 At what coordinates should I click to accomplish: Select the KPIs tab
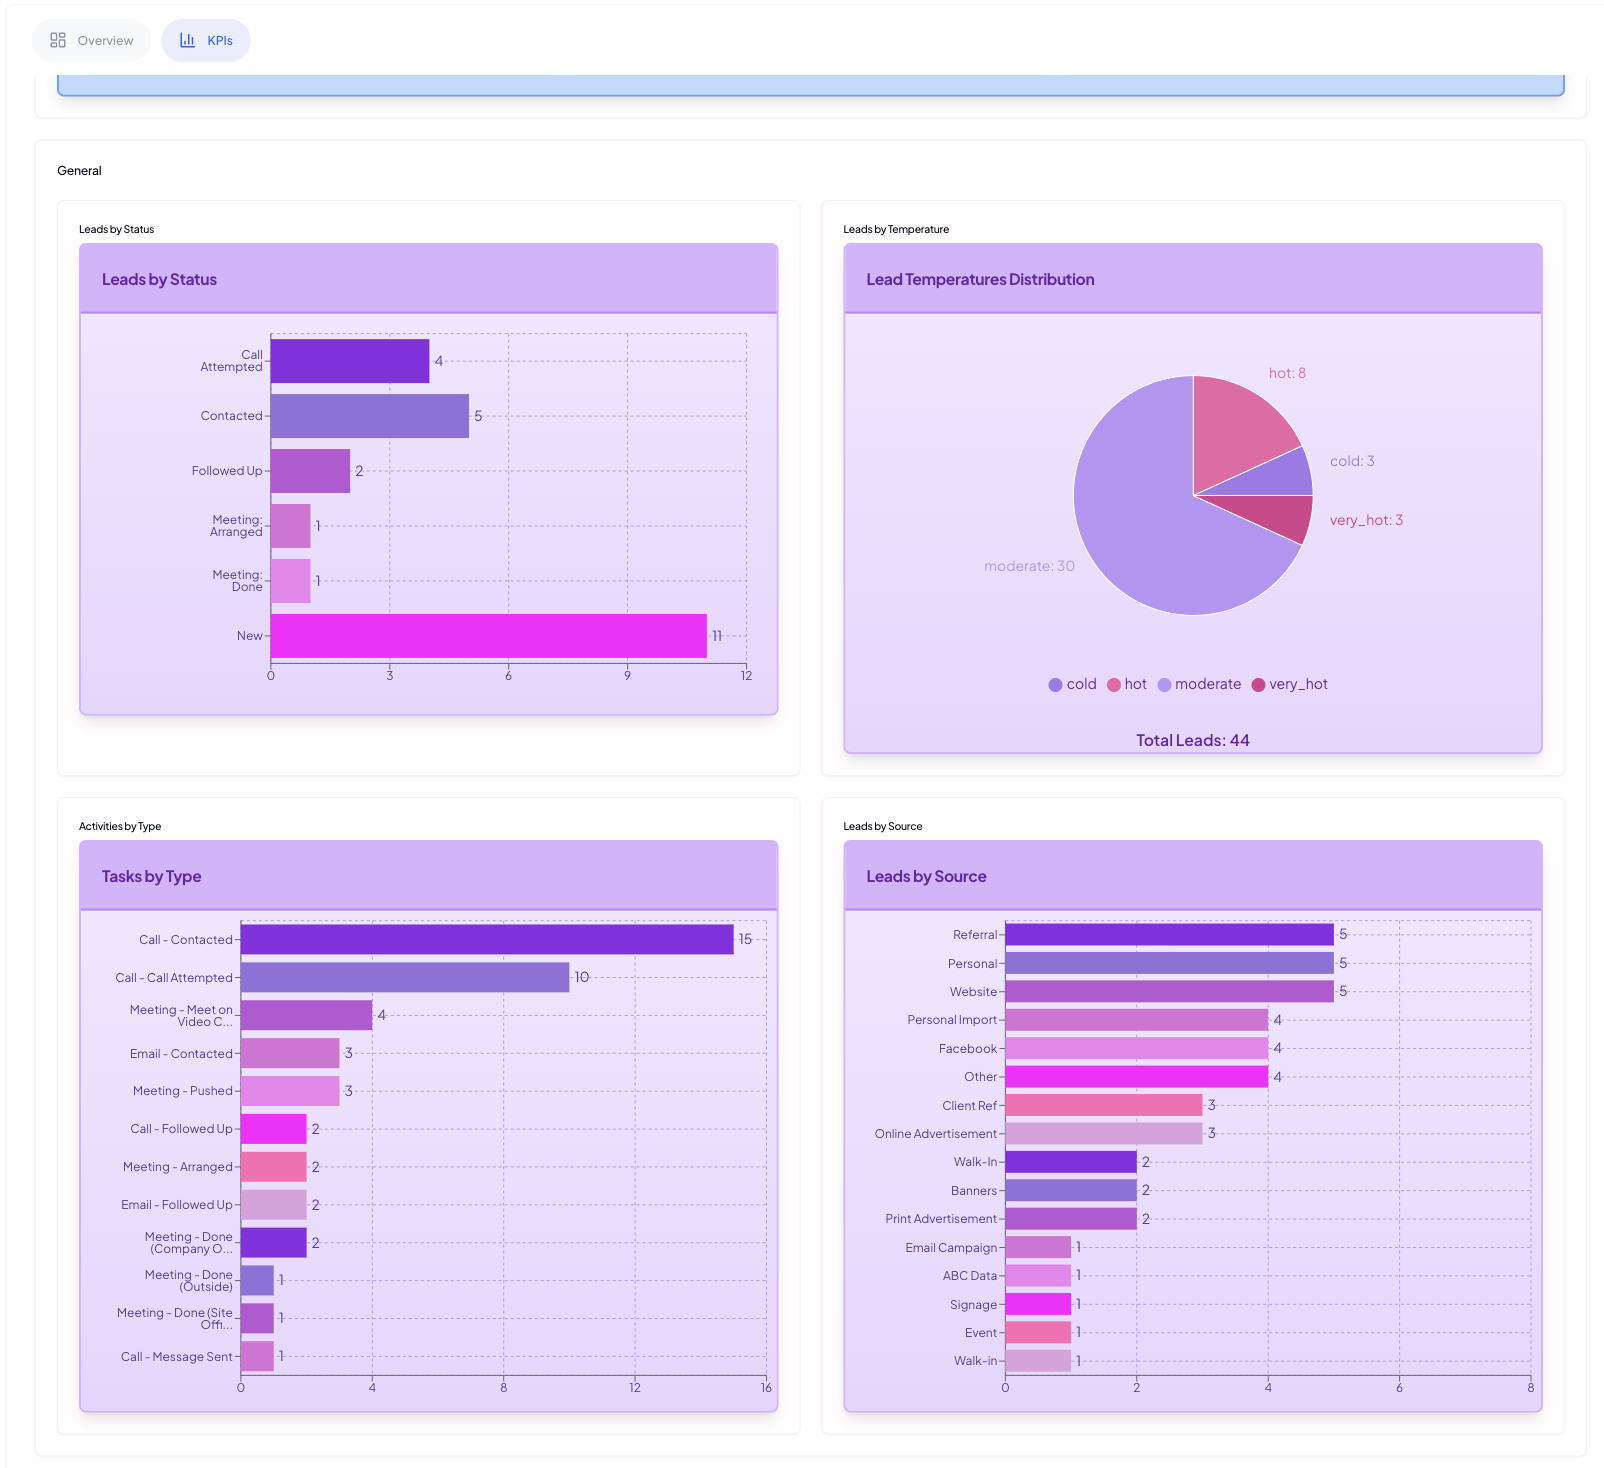pyautogui.click(x=206, y=40)
